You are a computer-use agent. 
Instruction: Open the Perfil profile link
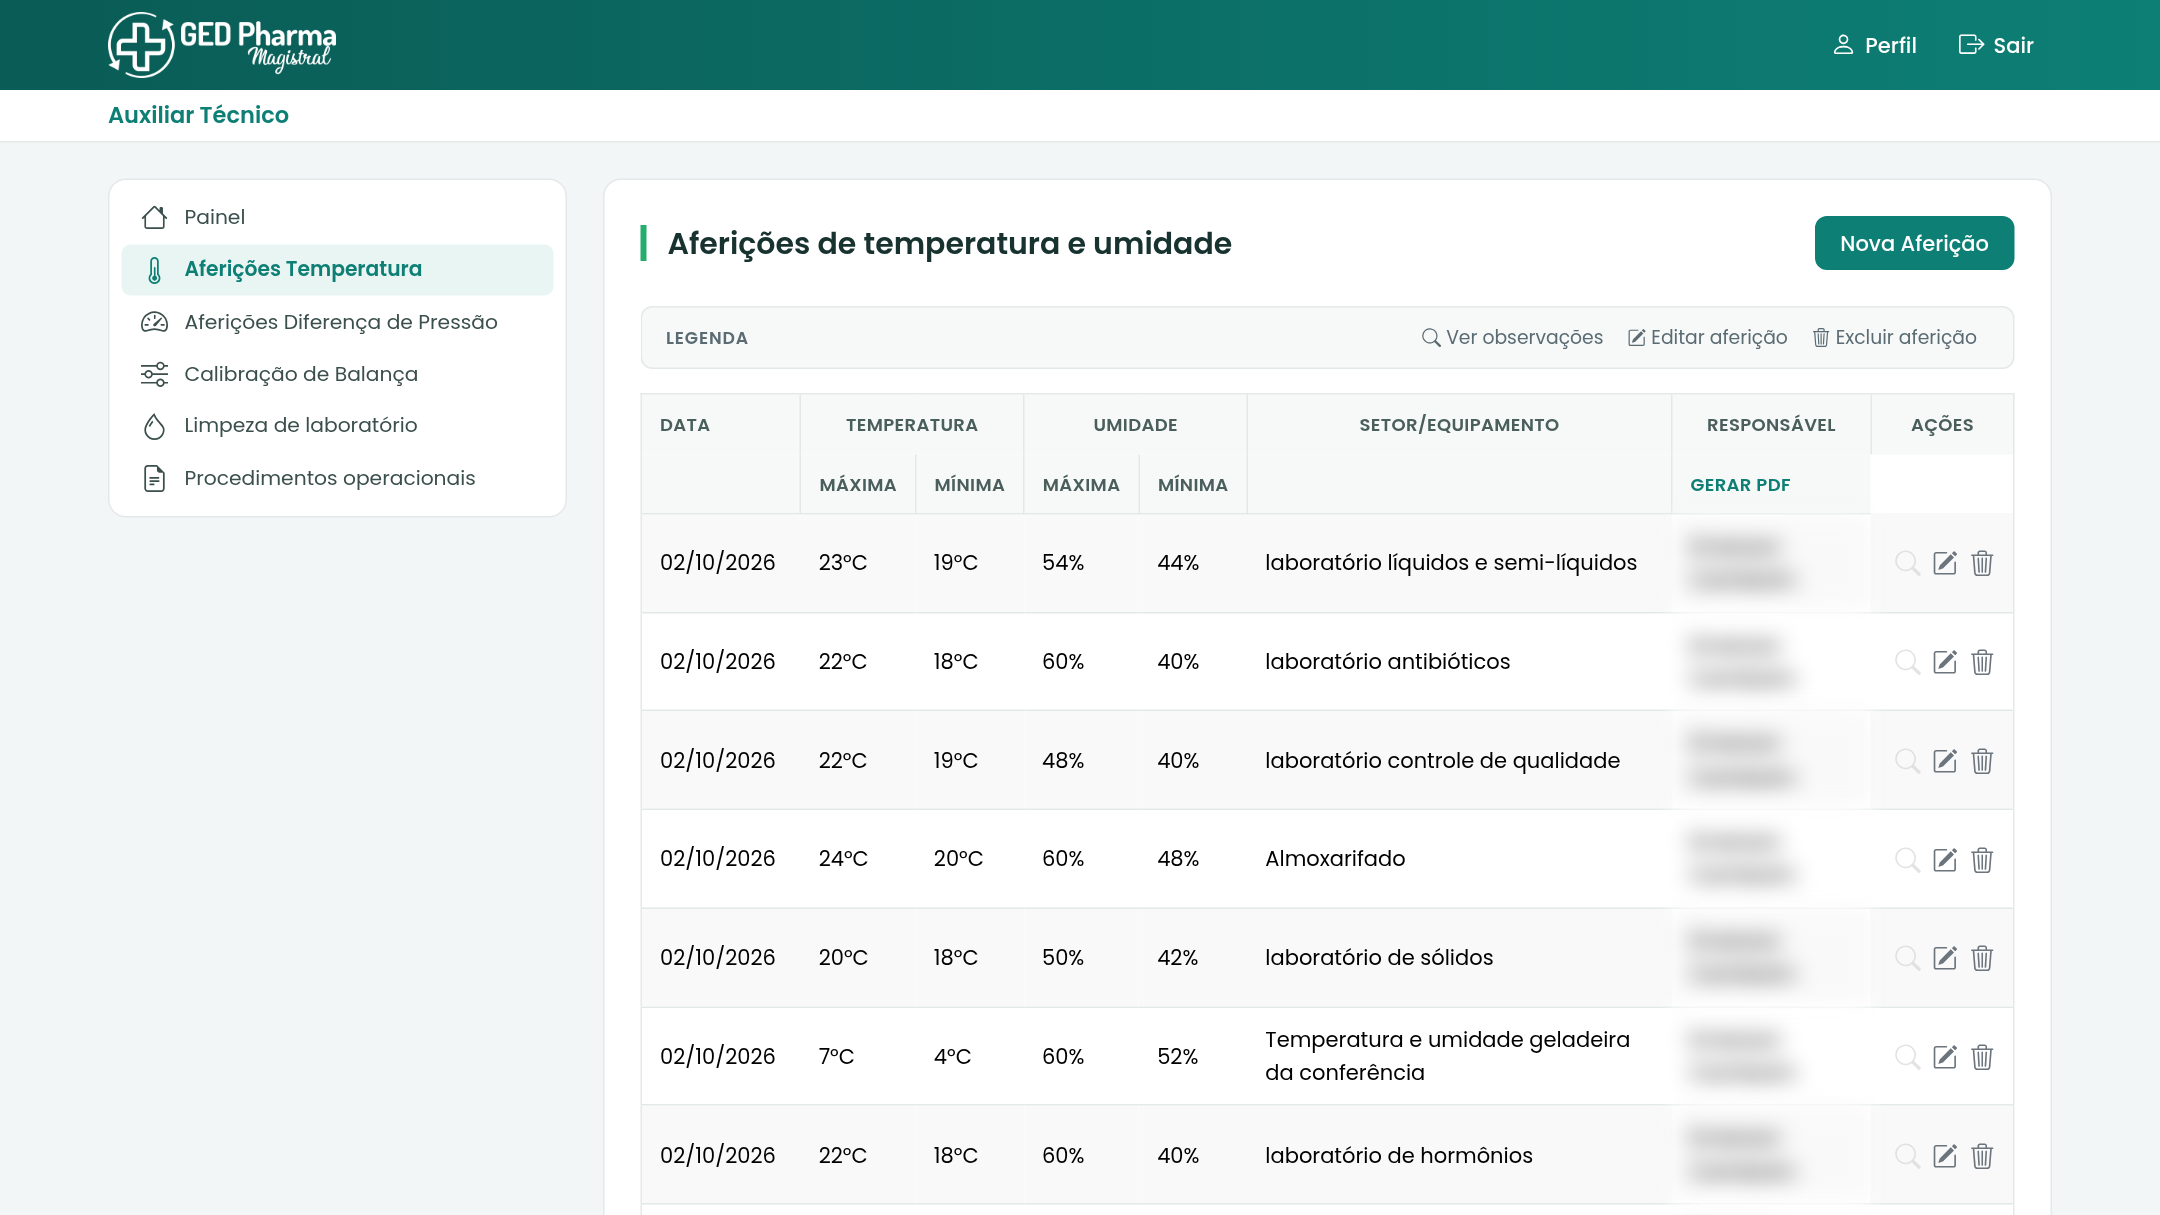point(1874,45)
